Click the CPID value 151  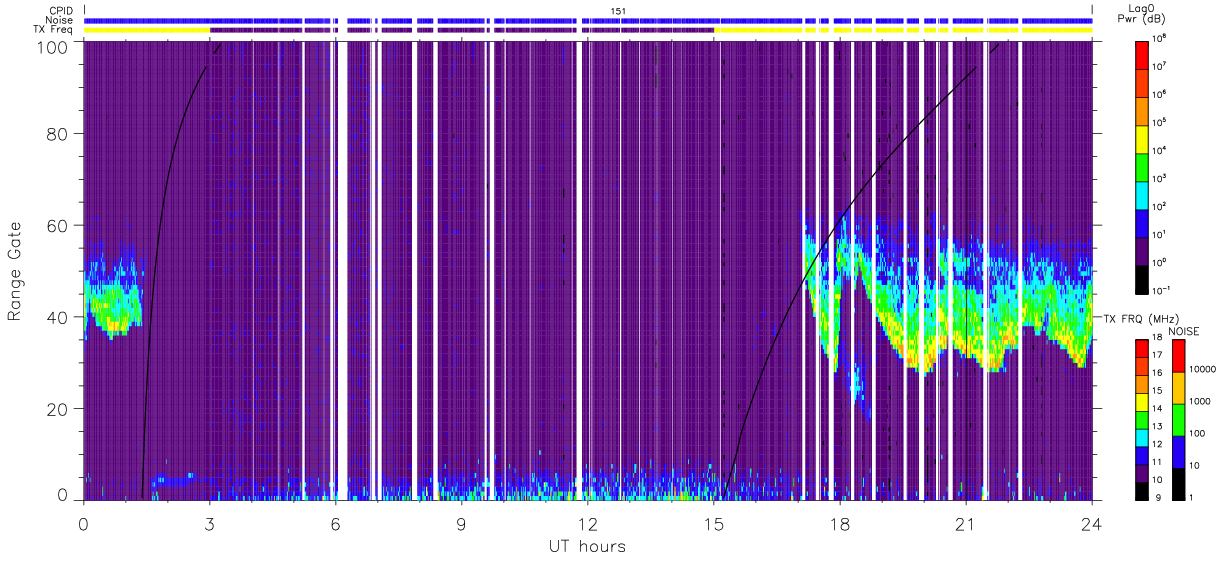[619, 11]
